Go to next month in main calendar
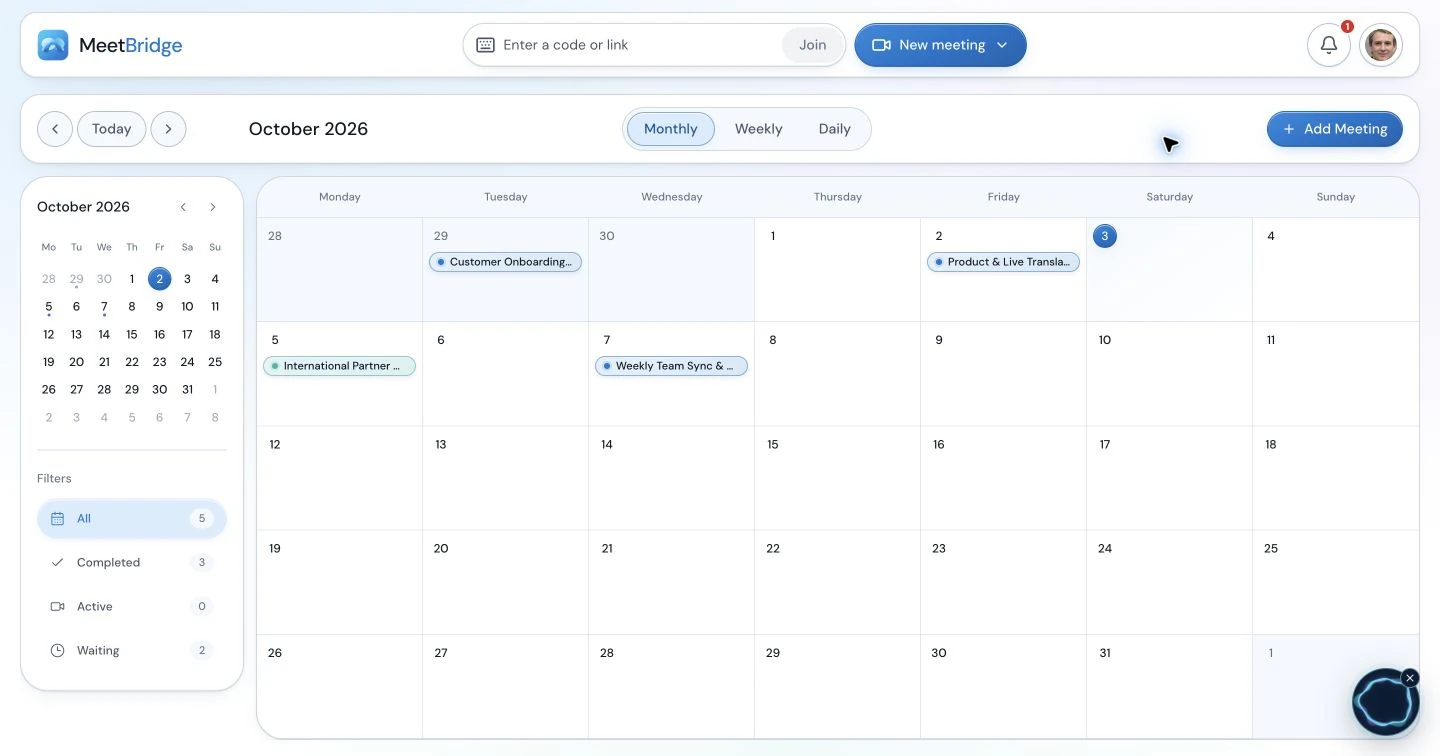Screen dimensions: 1440x756 (169, 129)
